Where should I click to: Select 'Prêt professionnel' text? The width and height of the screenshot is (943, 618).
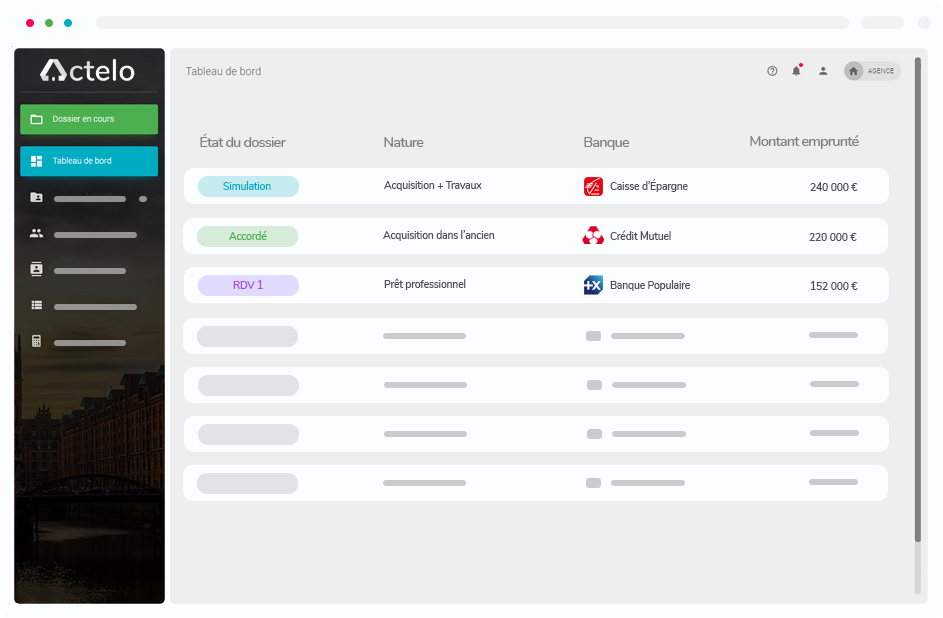point(425,284)
